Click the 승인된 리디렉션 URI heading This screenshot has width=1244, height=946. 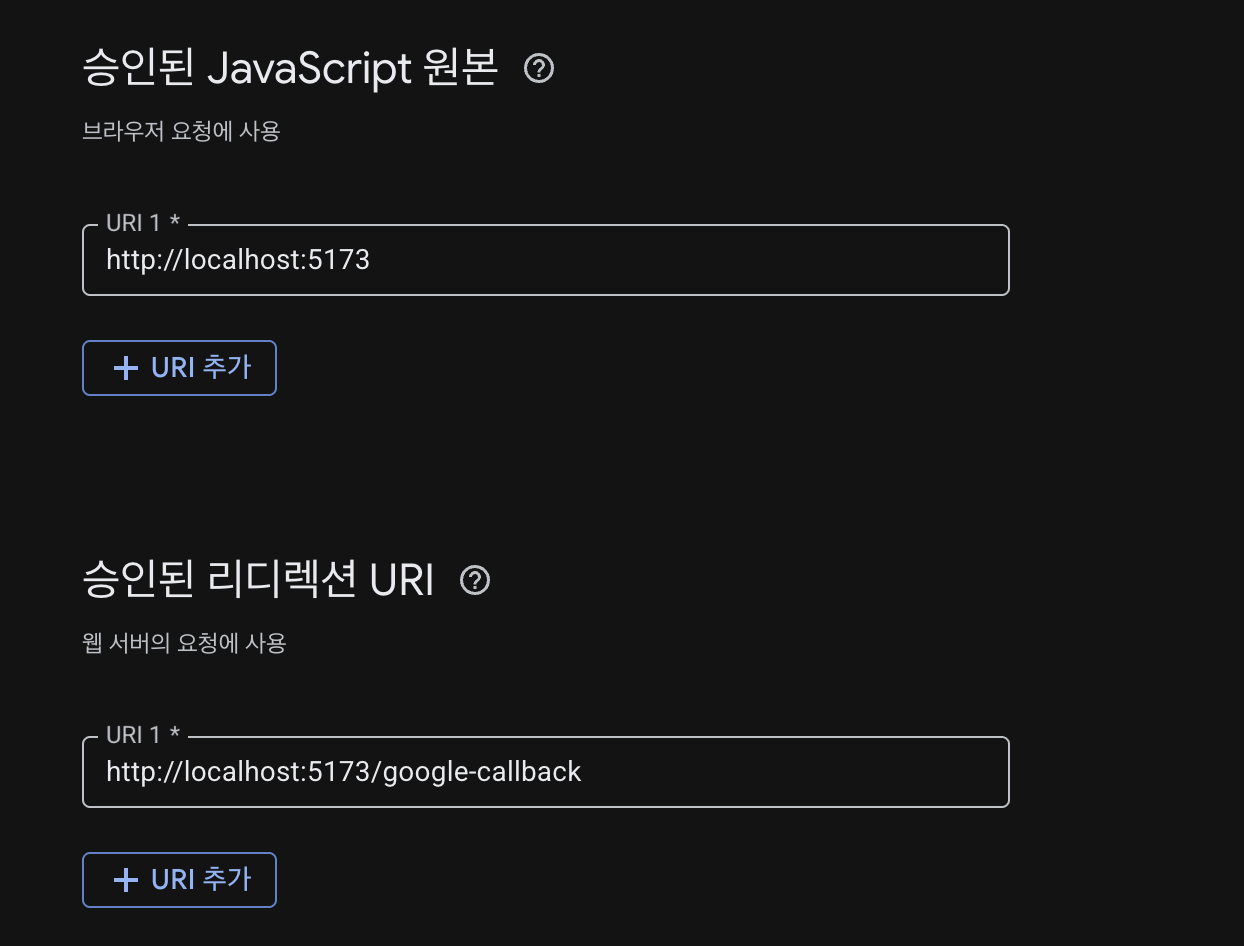tap(258, 581)
